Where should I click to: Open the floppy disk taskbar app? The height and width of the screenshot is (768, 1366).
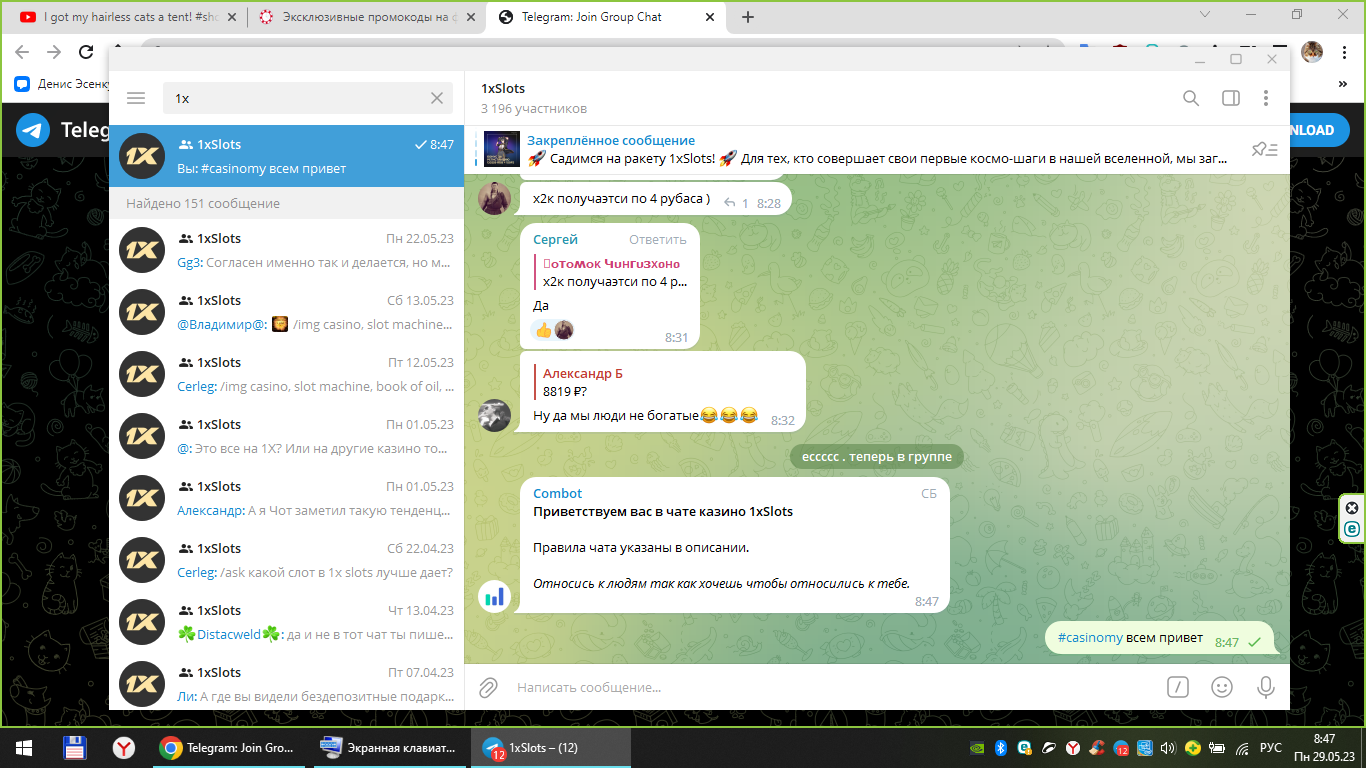pyautogui.click(x=74, y=747)
